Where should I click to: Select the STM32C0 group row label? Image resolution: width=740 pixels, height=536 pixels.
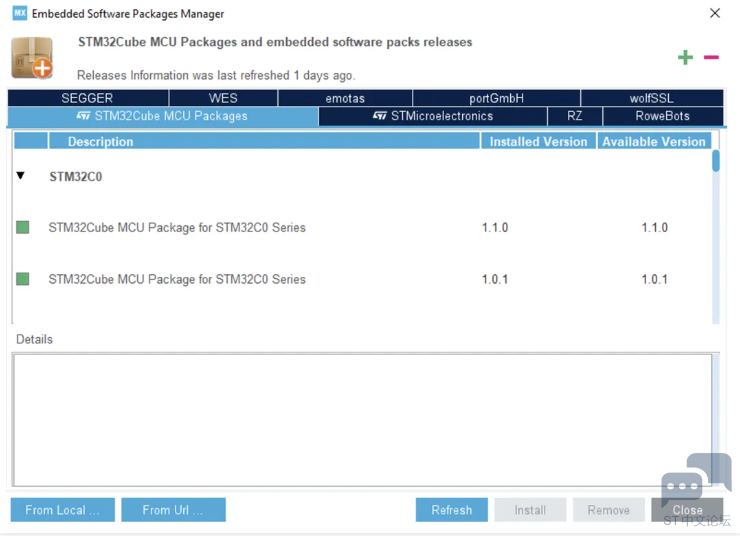click(76, 176)
